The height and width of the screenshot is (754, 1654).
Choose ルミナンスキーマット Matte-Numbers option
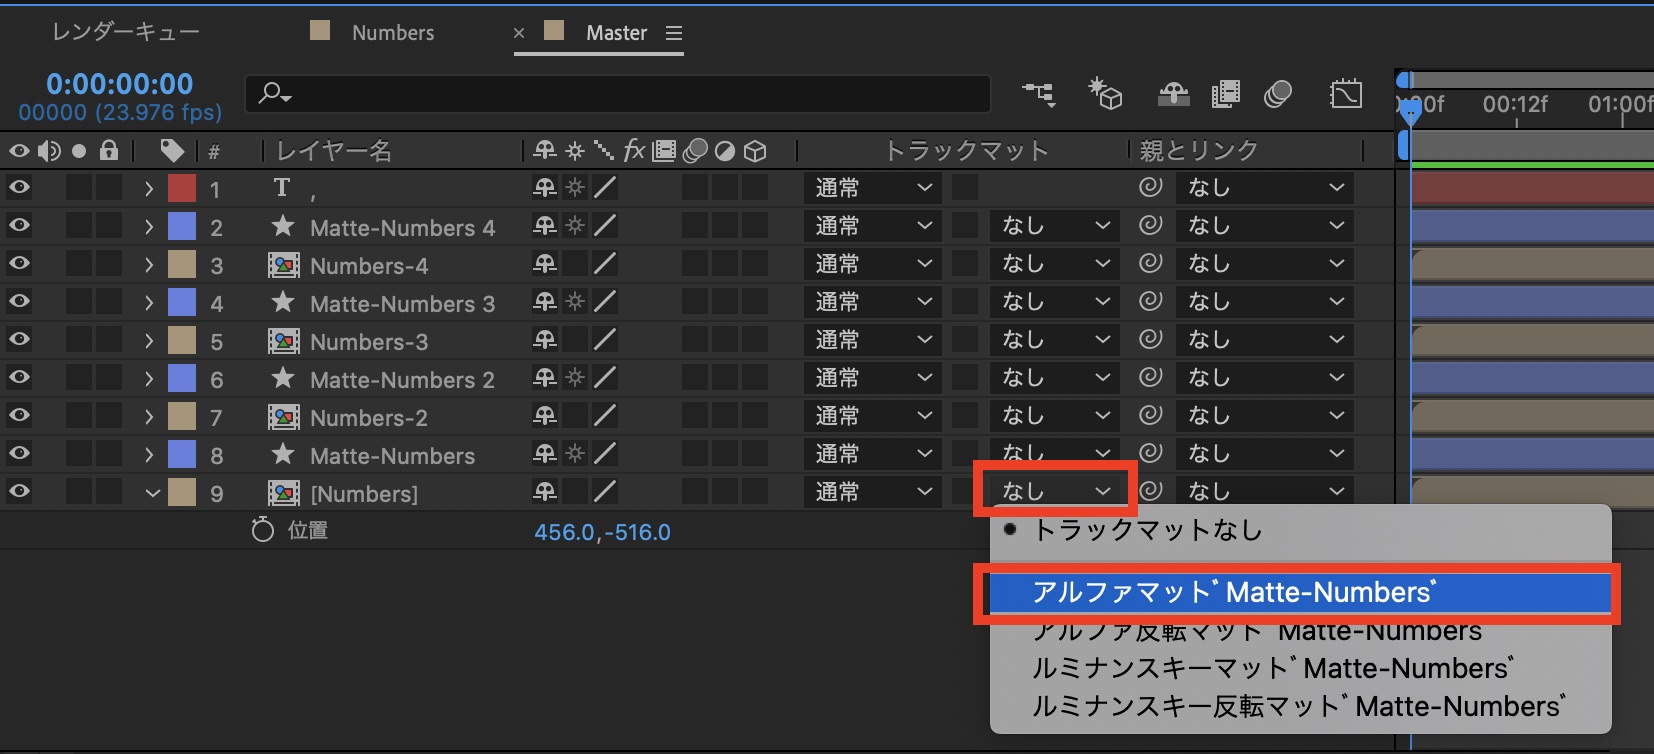point(1300,668)
